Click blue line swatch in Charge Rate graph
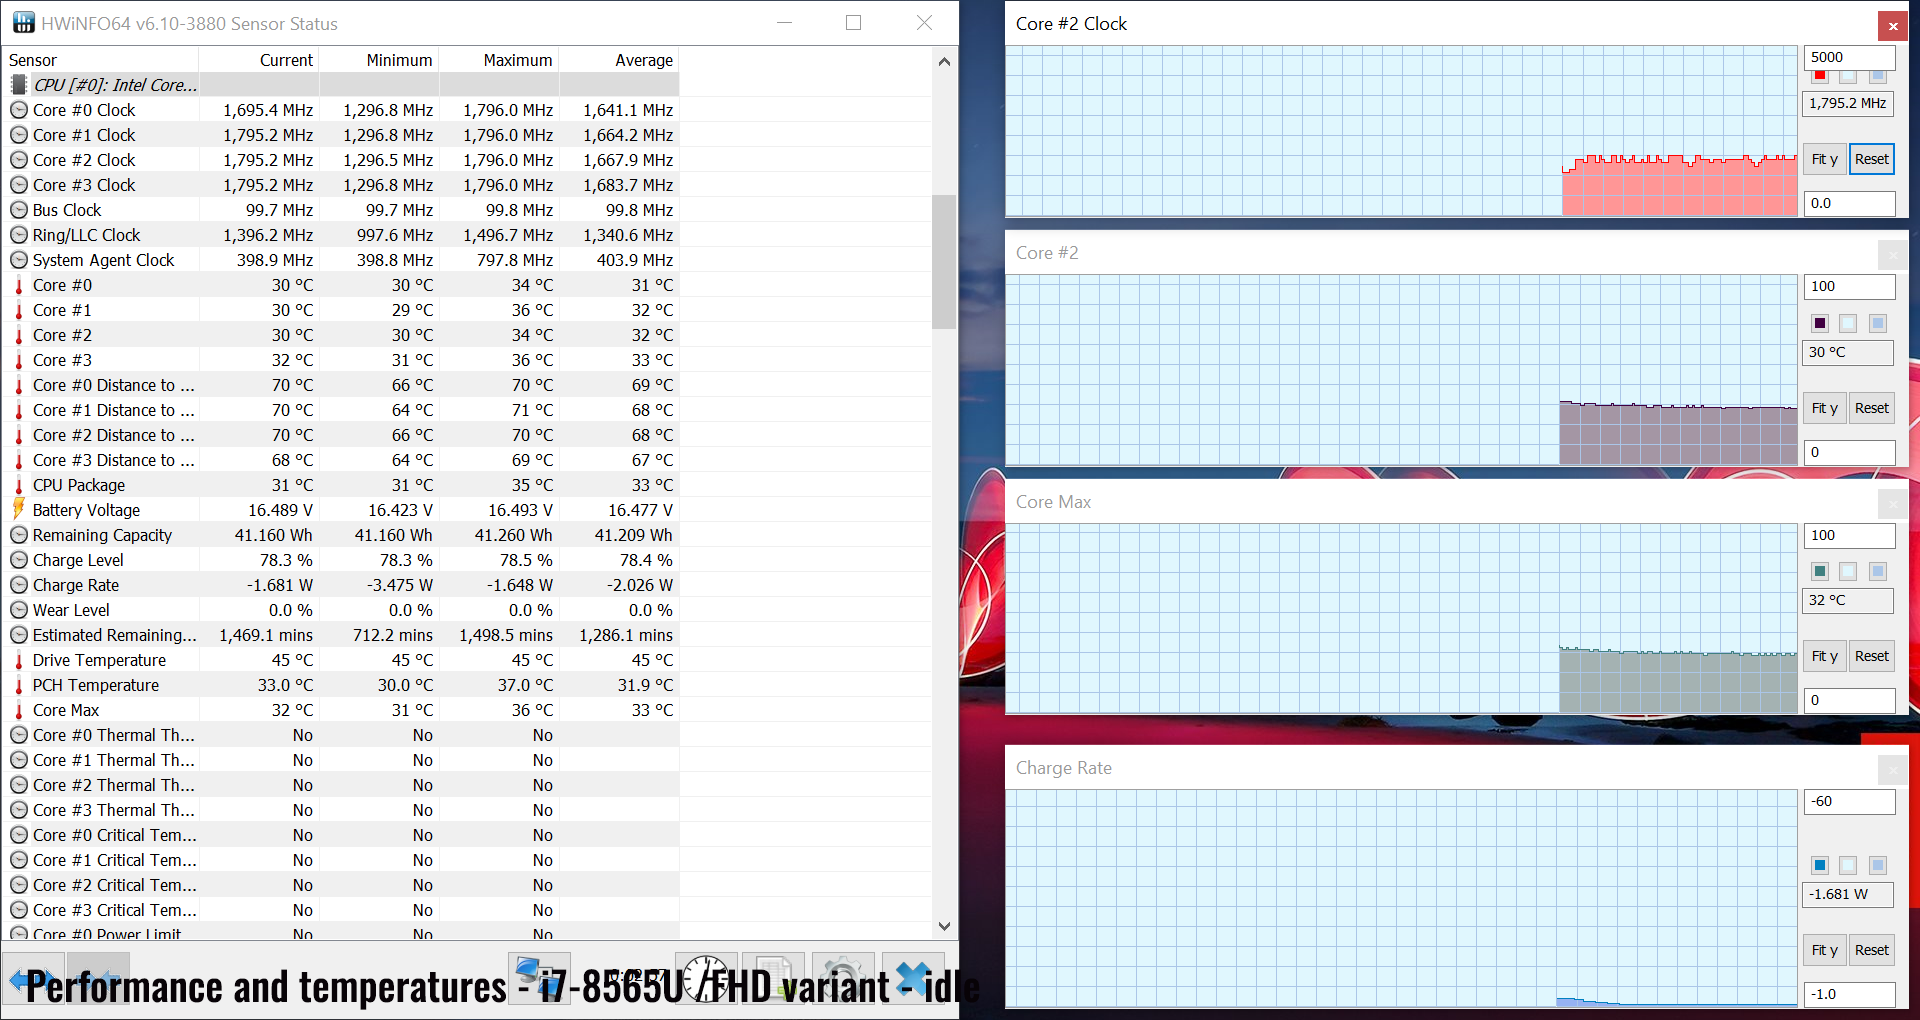Image resolution: width=1920 pixels, height=1020 pixels. click(1820, 865)
